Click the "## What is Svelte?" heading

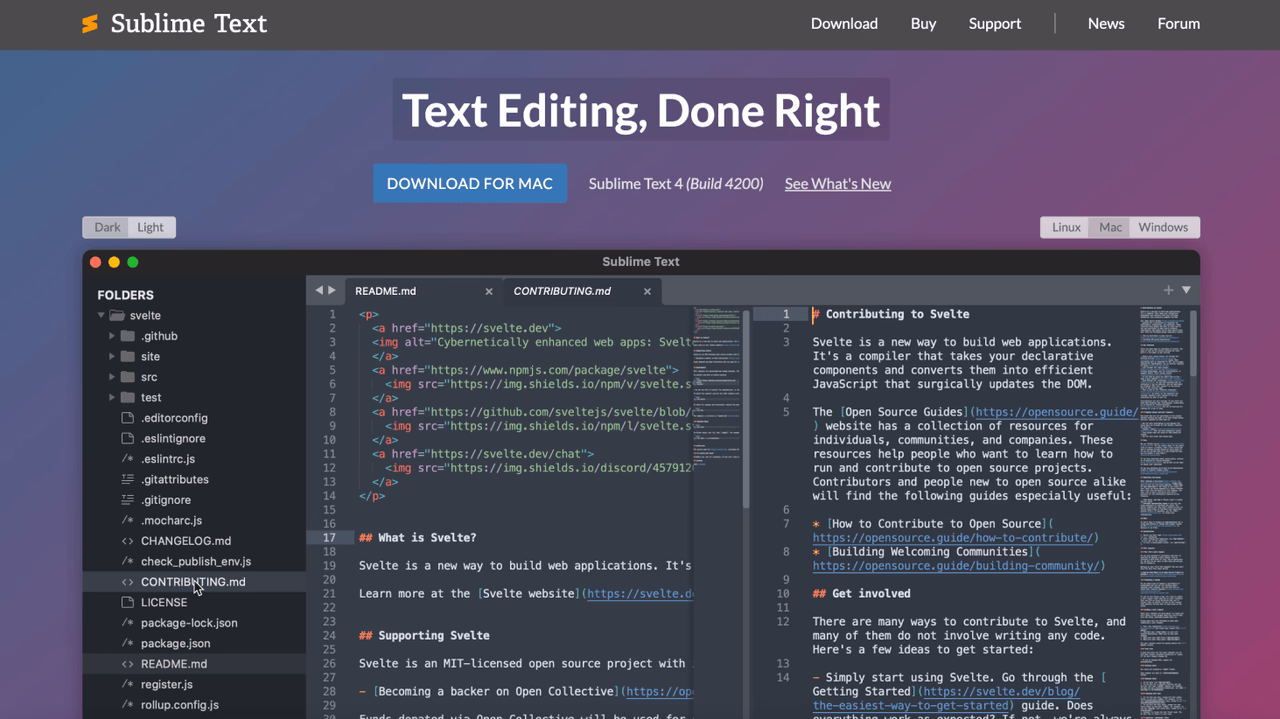click(418, 538)
